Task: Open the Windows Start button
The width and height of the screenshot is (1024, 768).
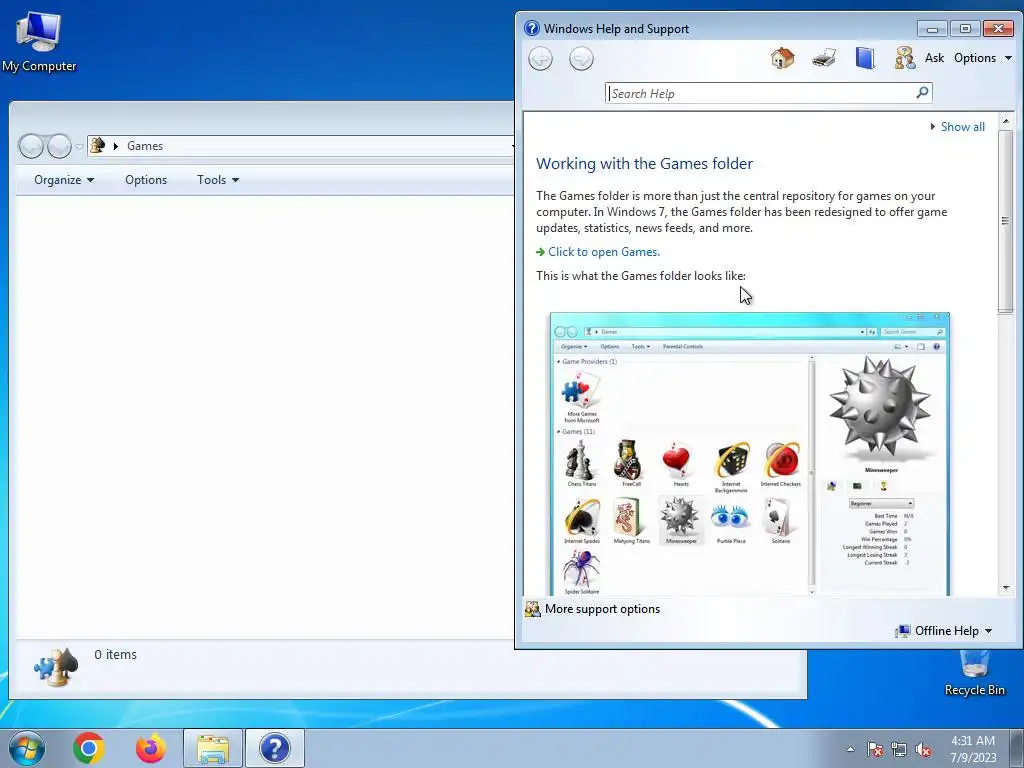Action: pyautogui.click(x=27, y=748)
